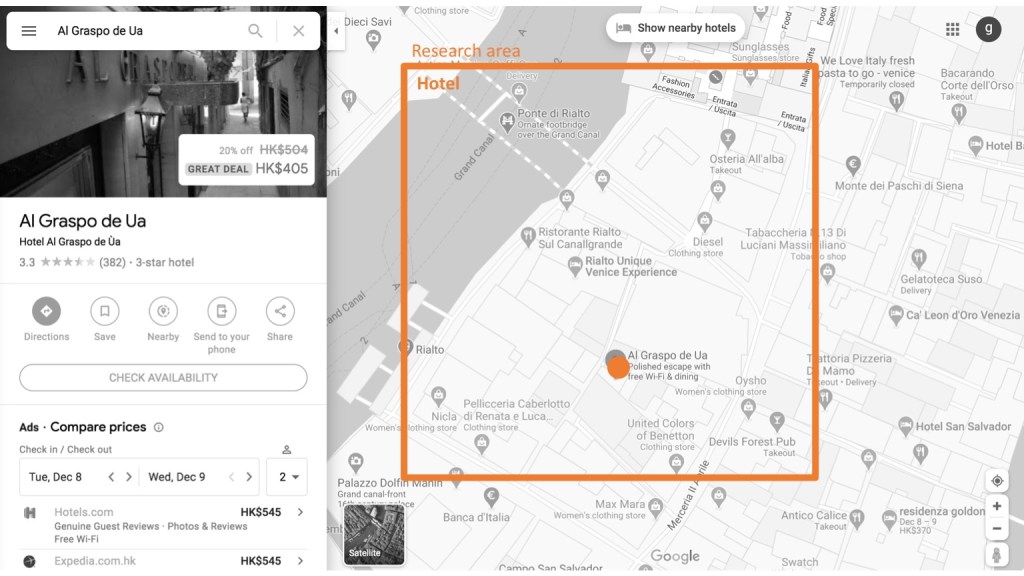Get Directions to Al Graspo de Ua

(x=46, y=311)
